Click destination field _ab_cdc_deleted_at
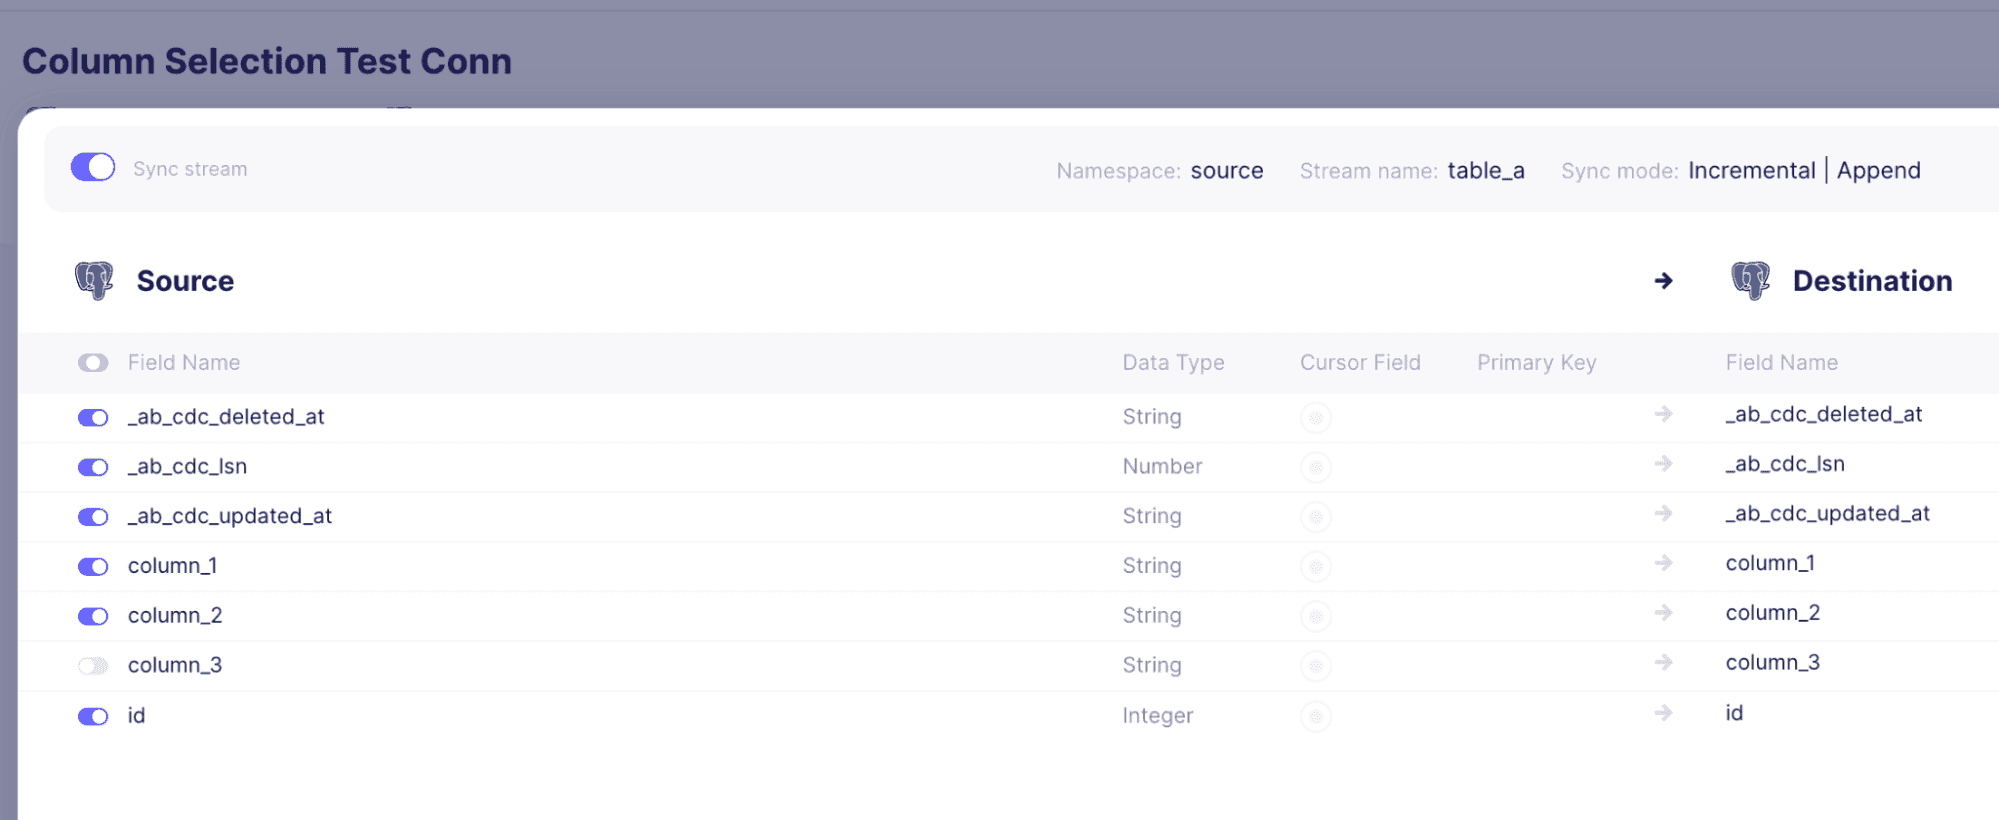1999x820 pixels. click(1824, 414)
